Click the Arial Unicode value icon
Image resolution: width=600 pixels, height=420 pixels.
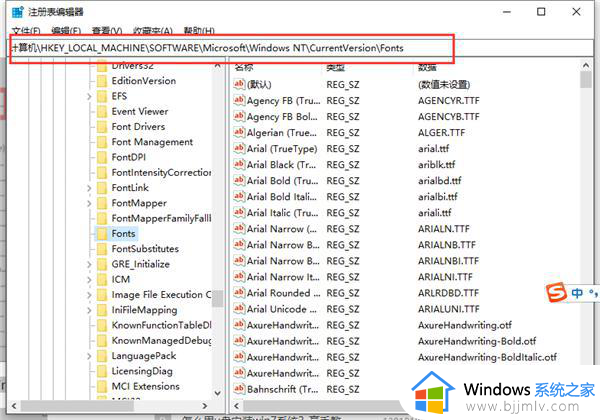[239, 309]
